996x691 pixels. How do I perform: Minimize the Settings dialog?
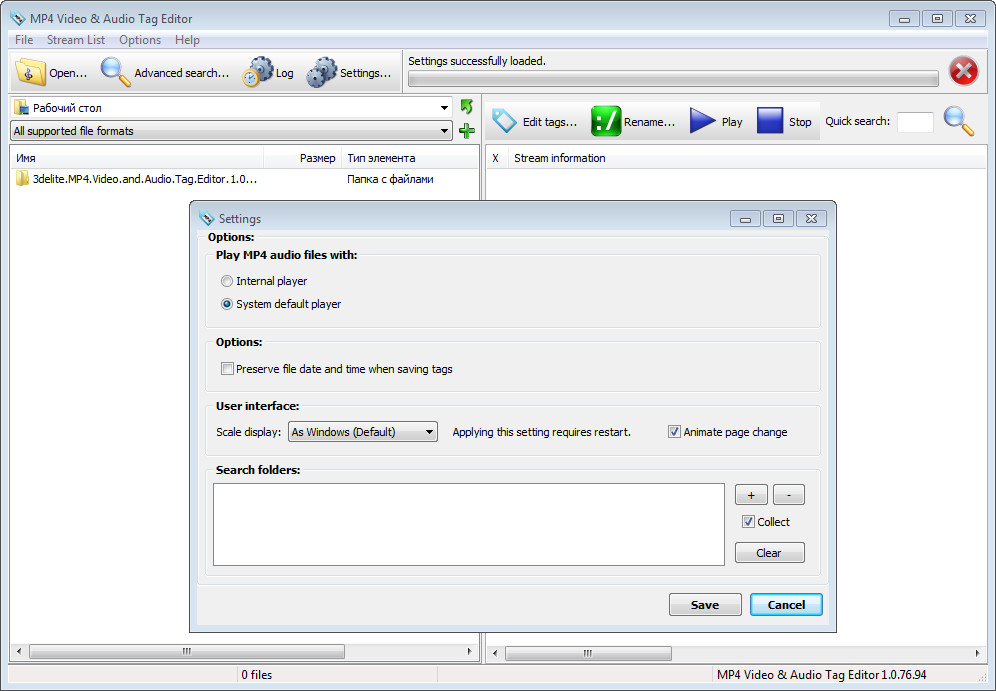[x=746, y=218]
